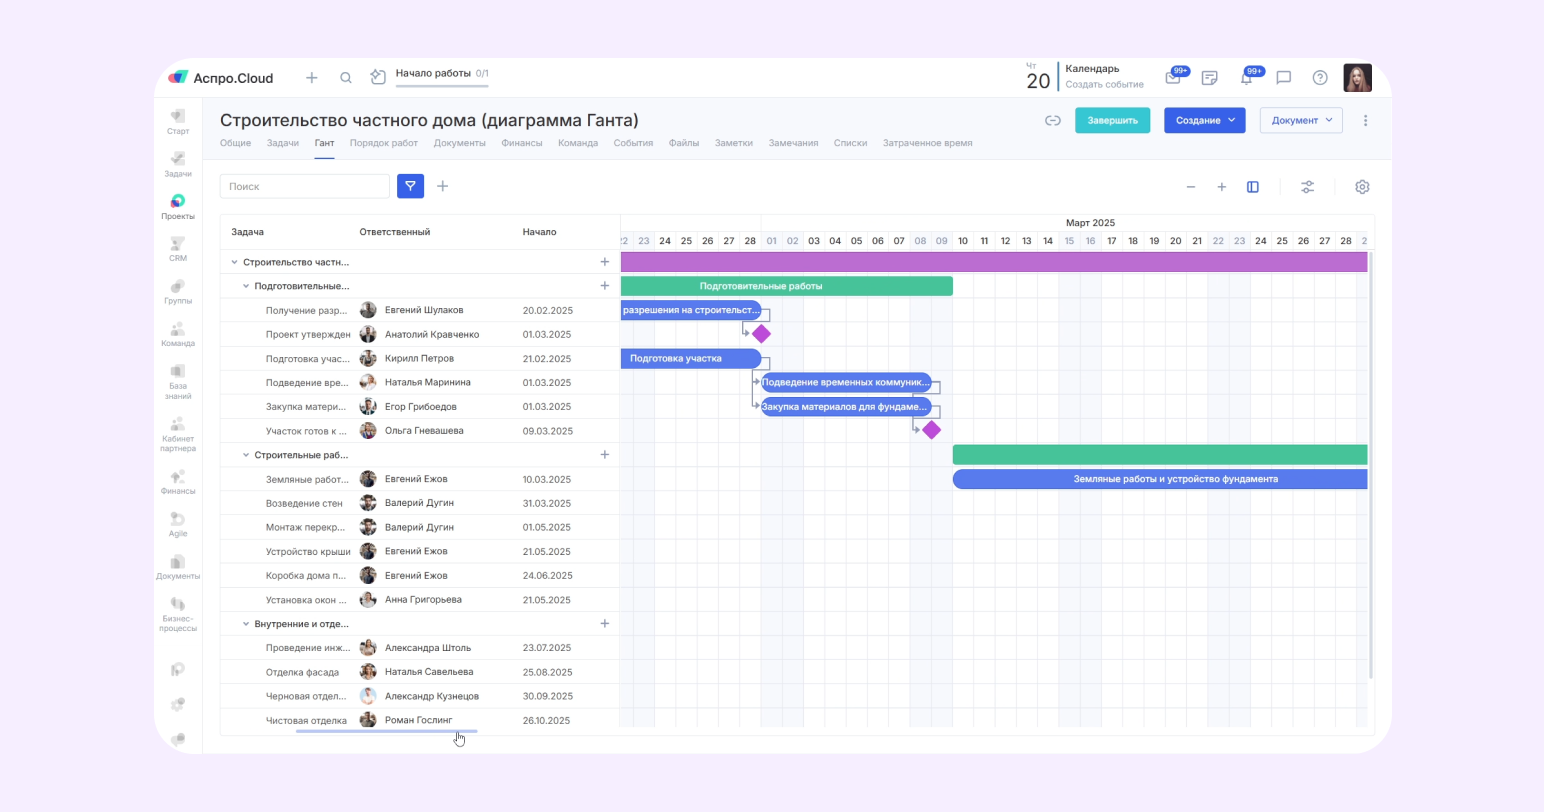Open Gantt gear settings icon
This screenshot has height=812, width=1544.
pos(1362,187)
